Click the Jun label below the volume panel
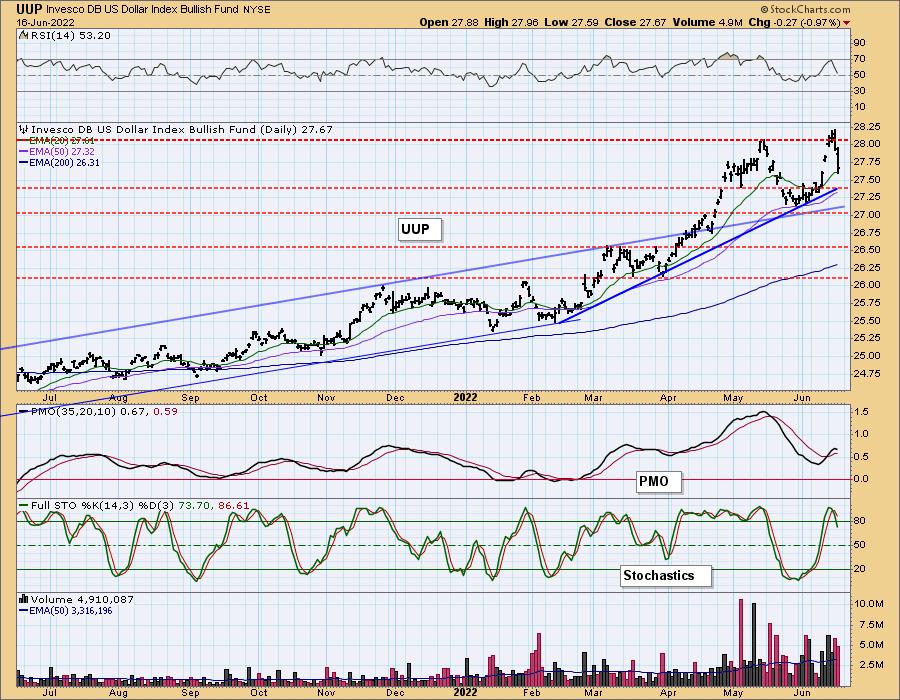The width and height of the screenshot is (900, 700). pyautogui.click(x=802, y=693)
